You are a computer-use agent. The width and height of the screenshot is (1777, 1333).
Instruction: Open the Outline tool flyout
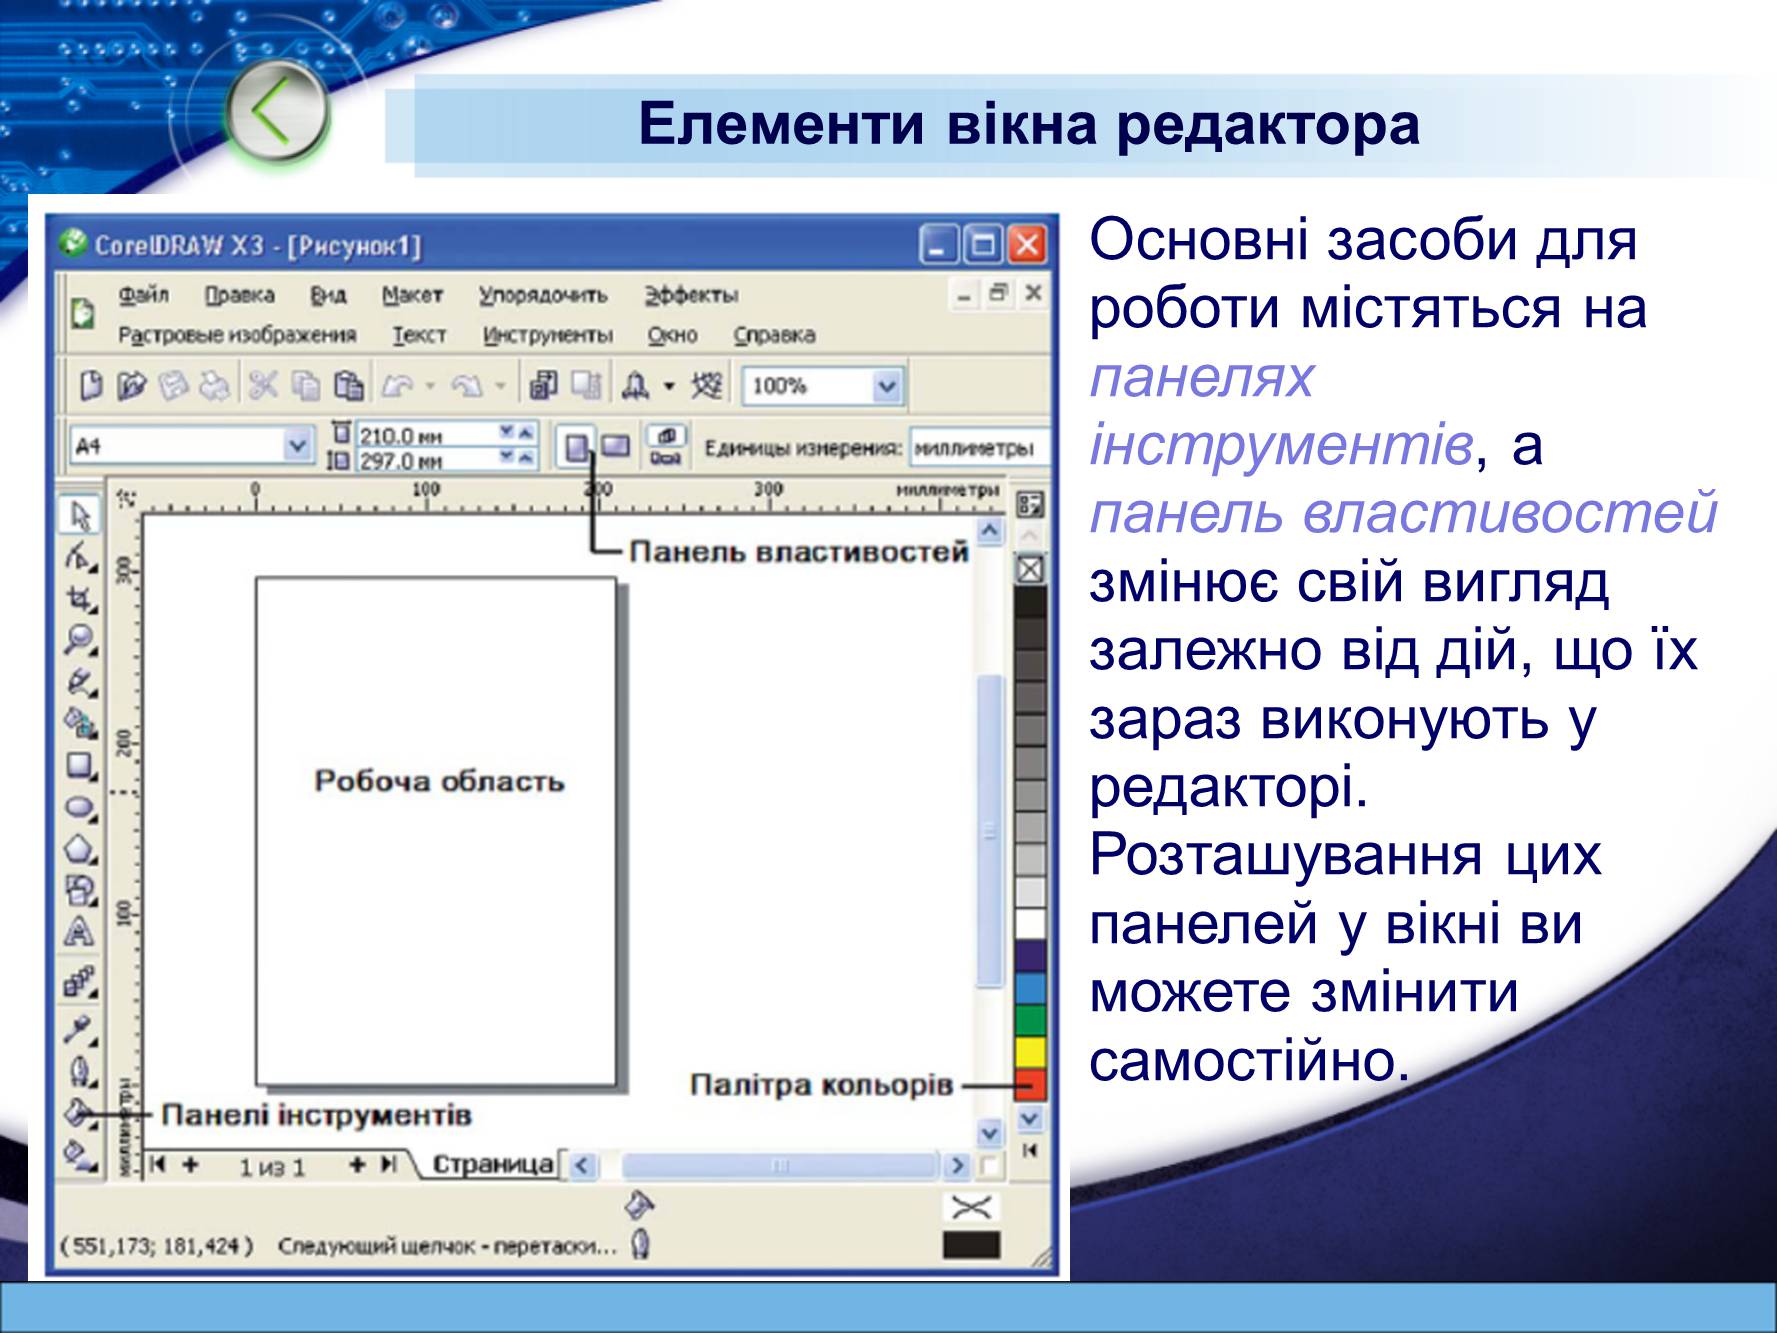80,1071
